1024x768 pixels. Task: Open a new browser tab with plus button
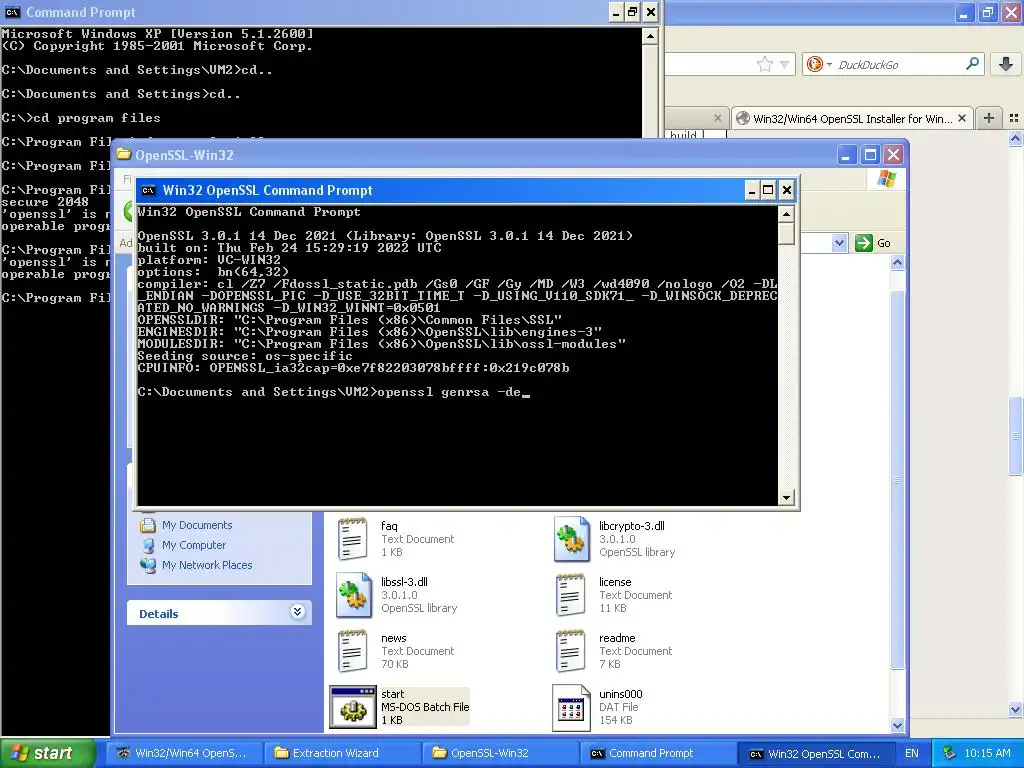pos(989,118)
